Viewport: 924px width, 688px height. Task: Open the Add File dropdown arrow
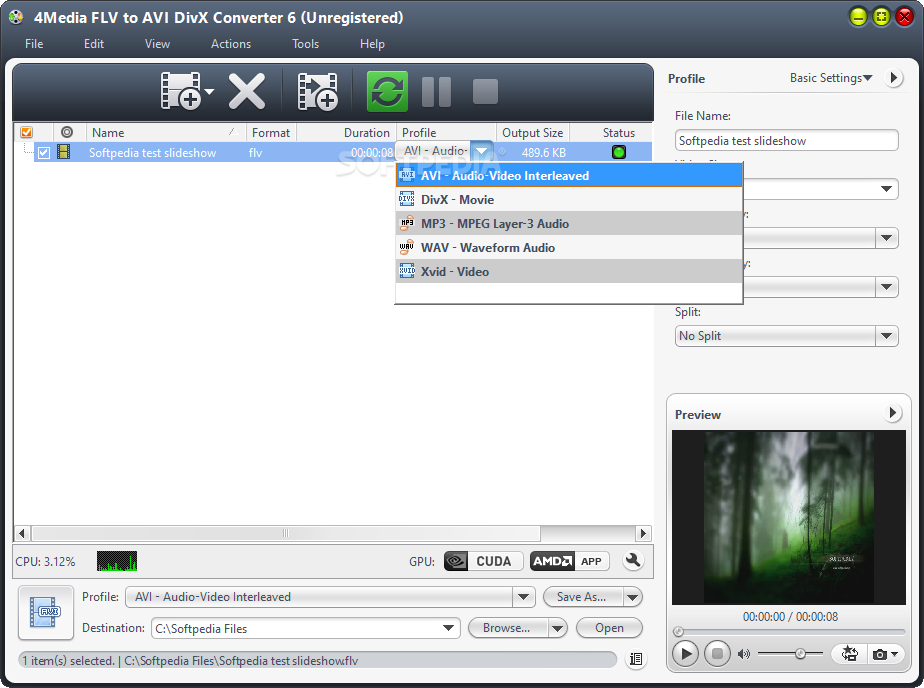(209, 91)
